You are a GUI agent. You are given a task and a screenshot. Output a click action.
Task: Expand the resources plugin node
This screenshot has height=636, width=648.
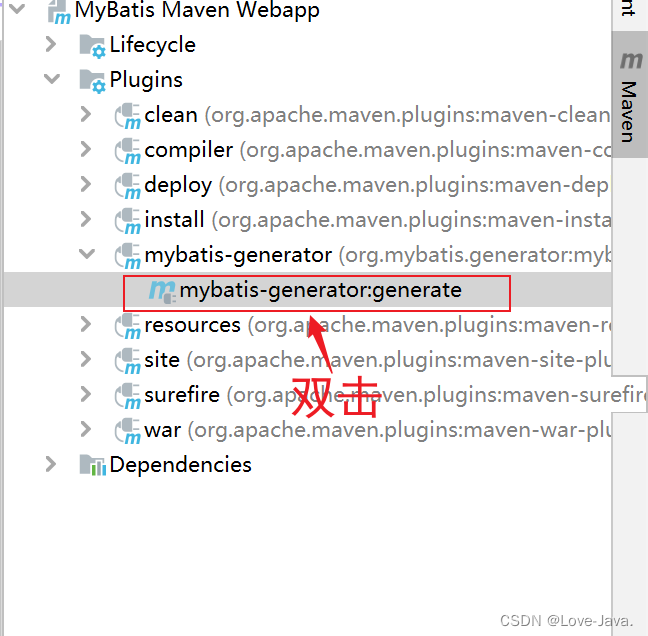(x=86, y=324)
